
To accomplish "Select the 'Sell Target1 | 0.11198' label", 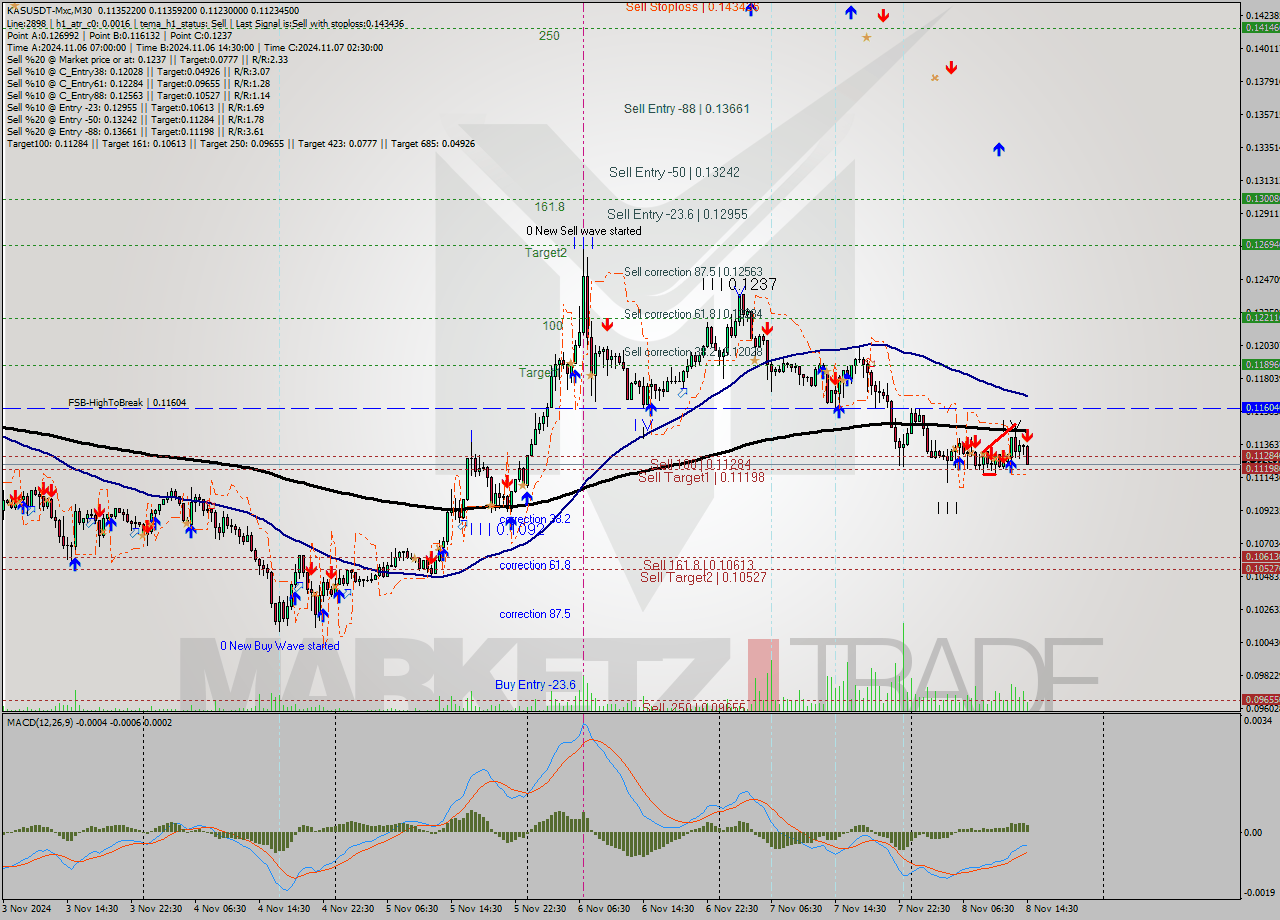I will [701, 478].
